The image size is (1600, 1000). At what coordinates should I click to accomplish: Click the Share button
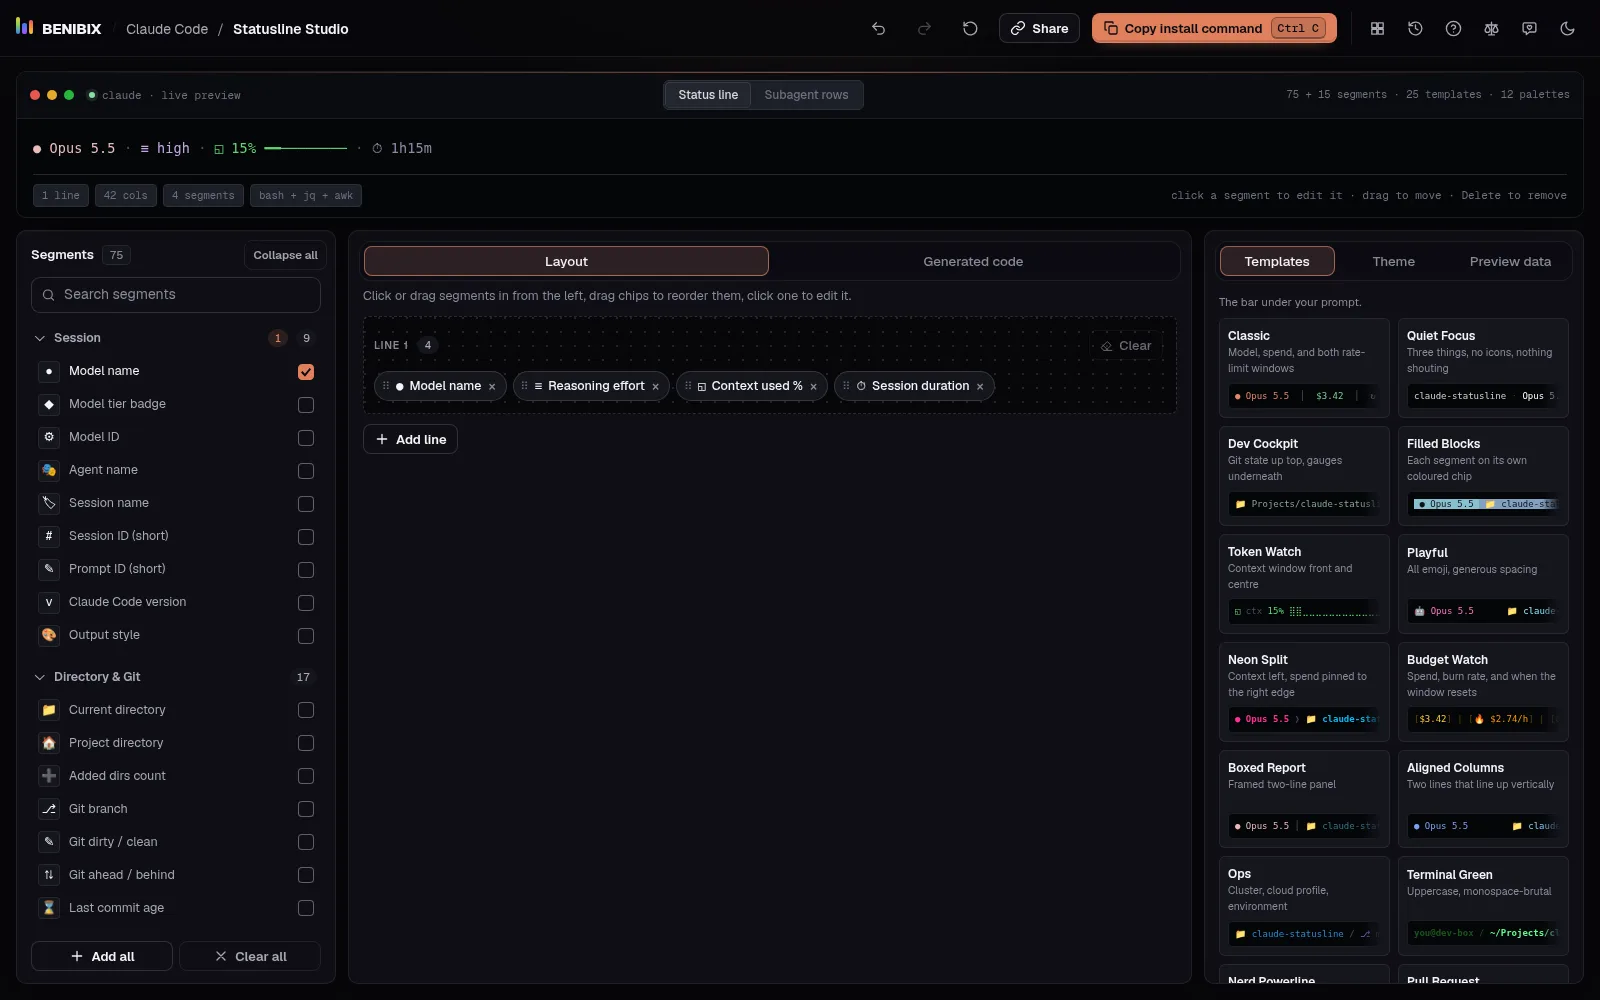point(1039,28)
